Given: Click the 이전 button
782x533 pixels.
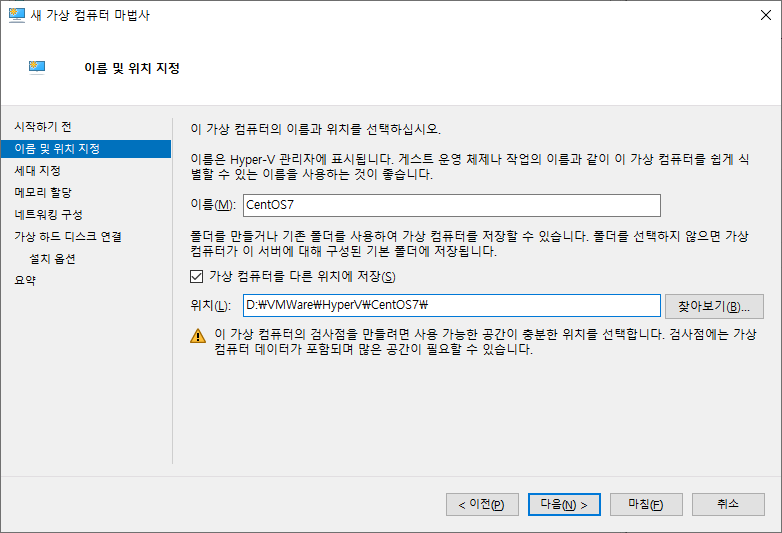Looking at the screenshot, I should click(x=482, y=505).
